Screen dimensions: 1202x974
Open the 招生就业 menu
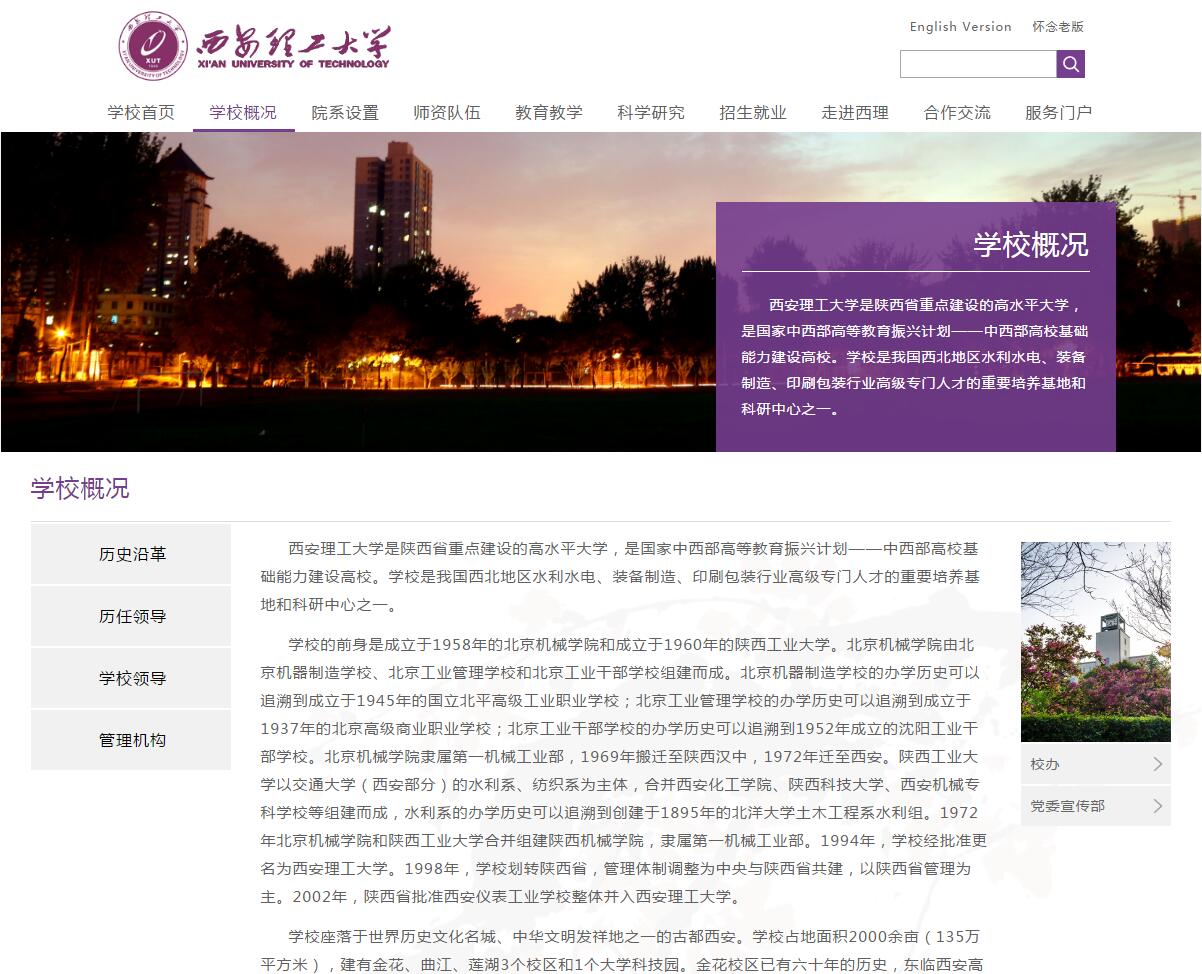tap(753, 112)
